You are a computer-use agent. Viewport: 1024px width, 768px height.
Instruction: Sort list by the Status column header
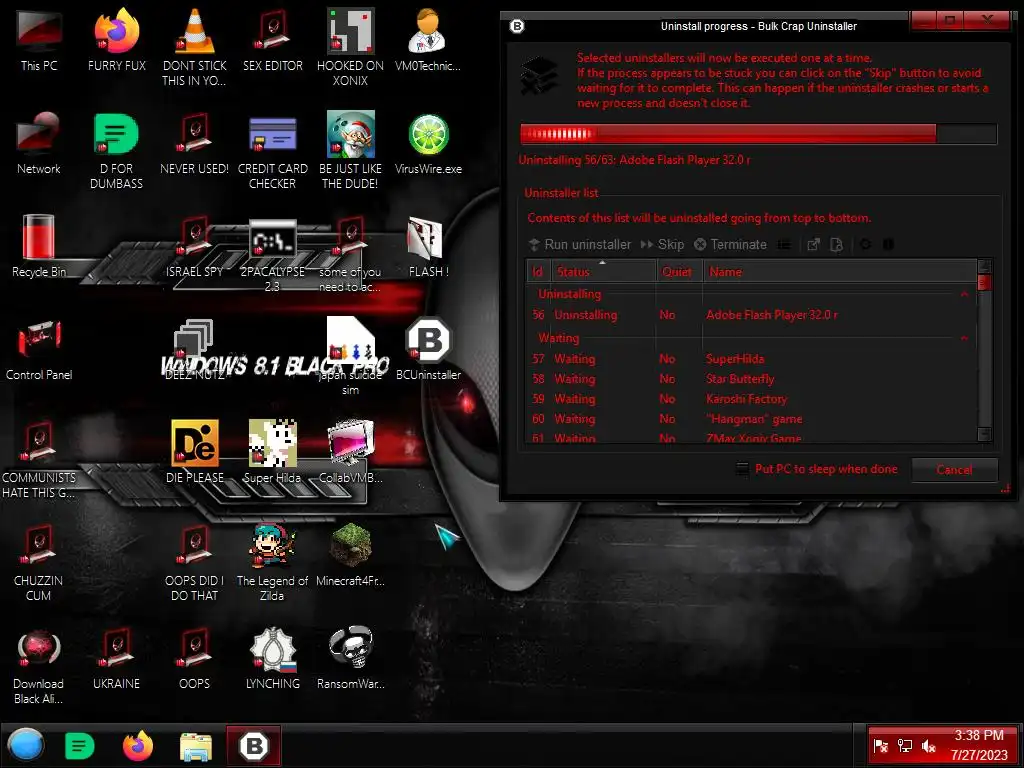tap(604, 272)
